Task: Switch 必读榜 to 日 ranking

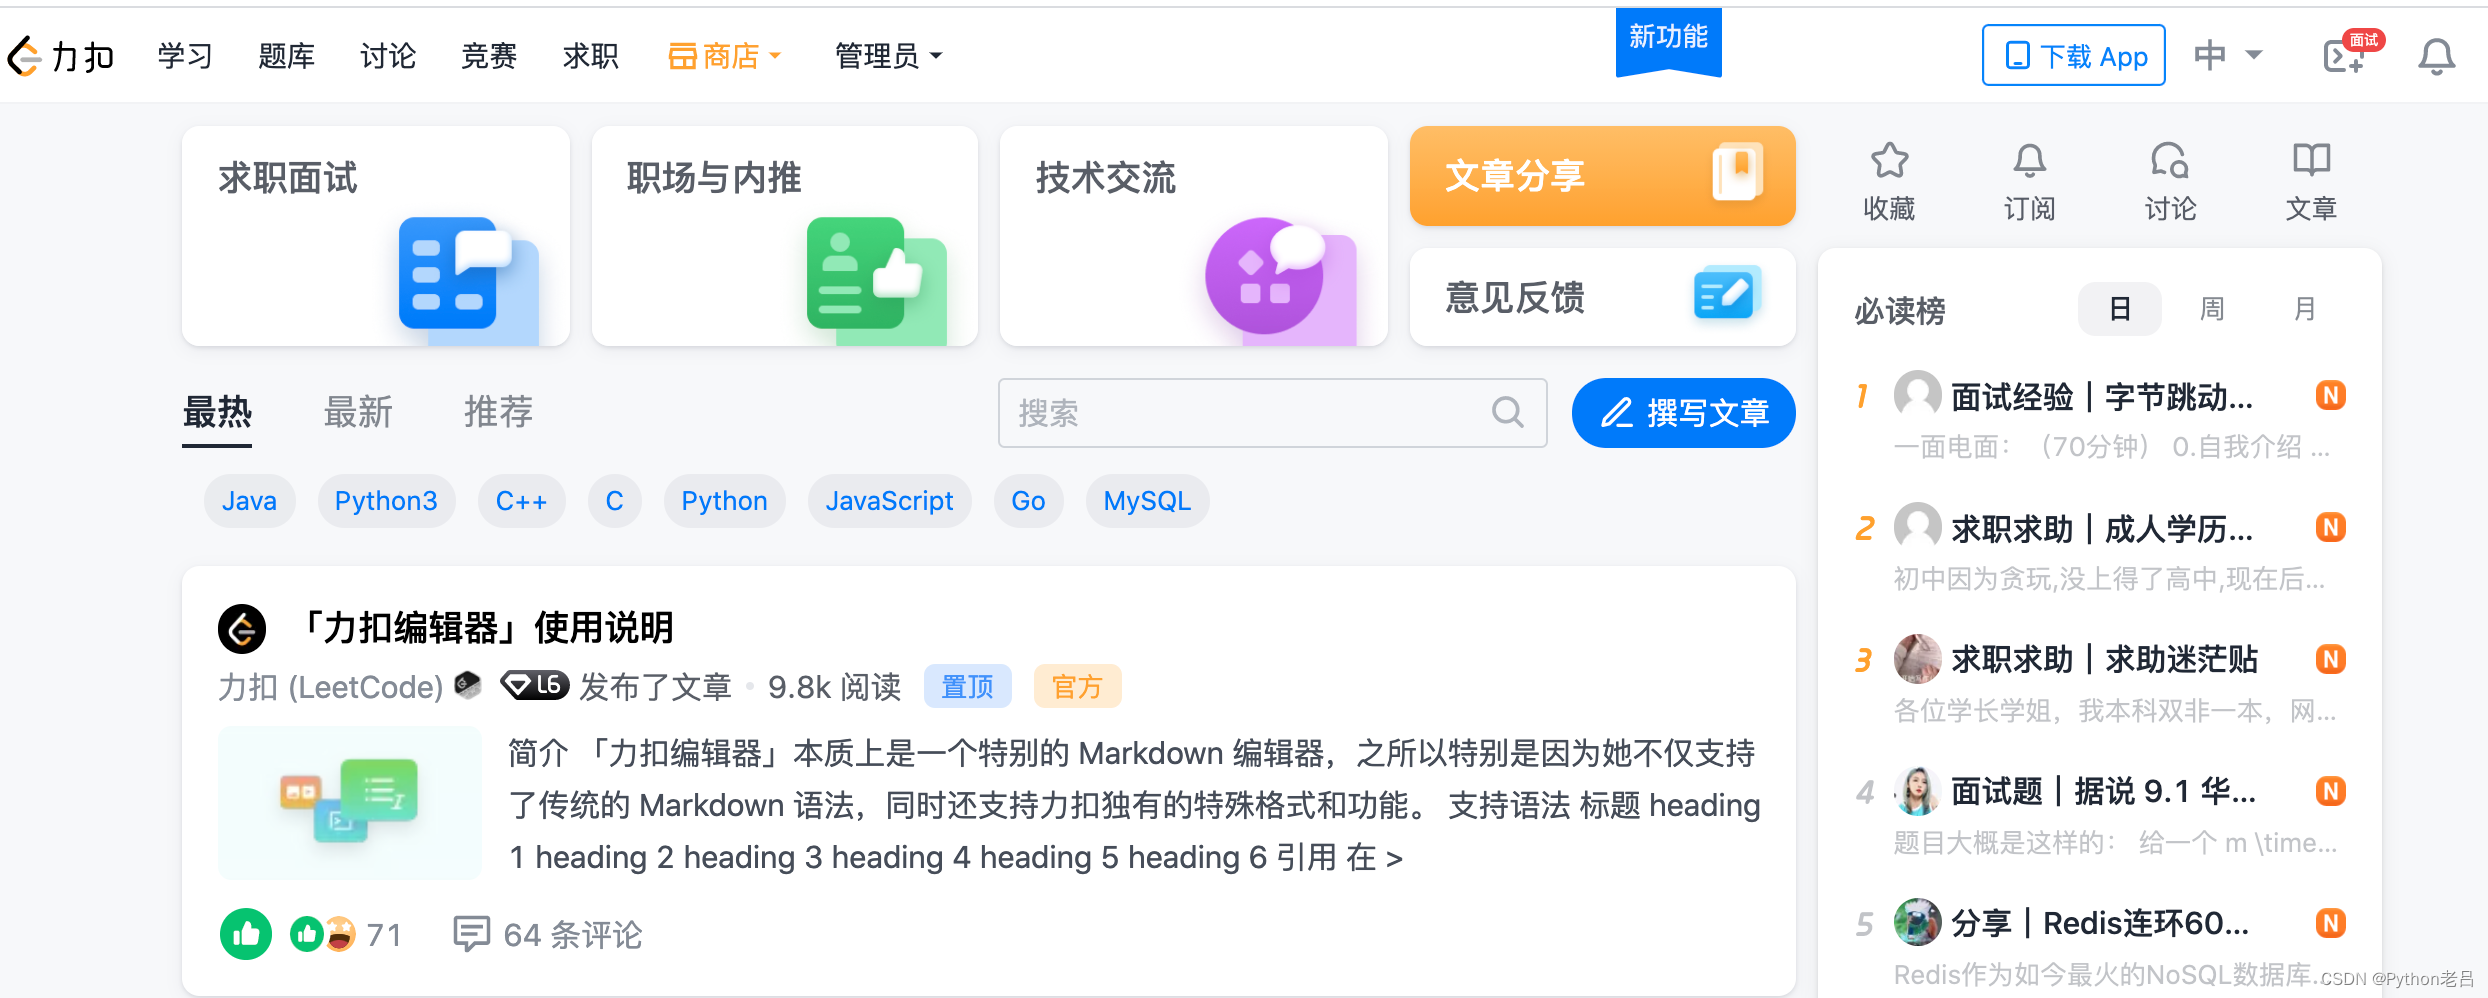Action: [2119, 309]
